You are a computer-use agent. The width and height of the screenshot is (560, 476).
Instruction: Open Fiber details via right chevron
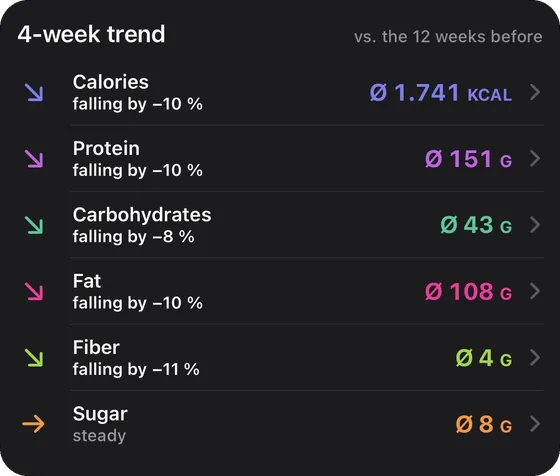[x=535, y=358]
